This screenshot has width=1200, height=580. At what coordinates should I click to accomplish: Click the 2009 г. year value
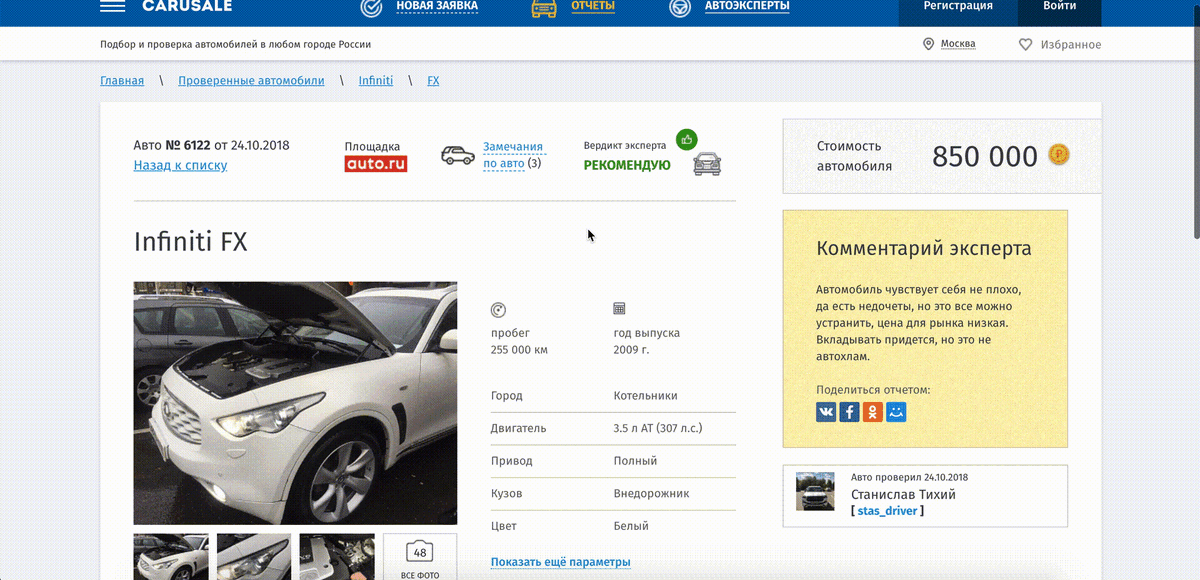click(x=631, y=350)
